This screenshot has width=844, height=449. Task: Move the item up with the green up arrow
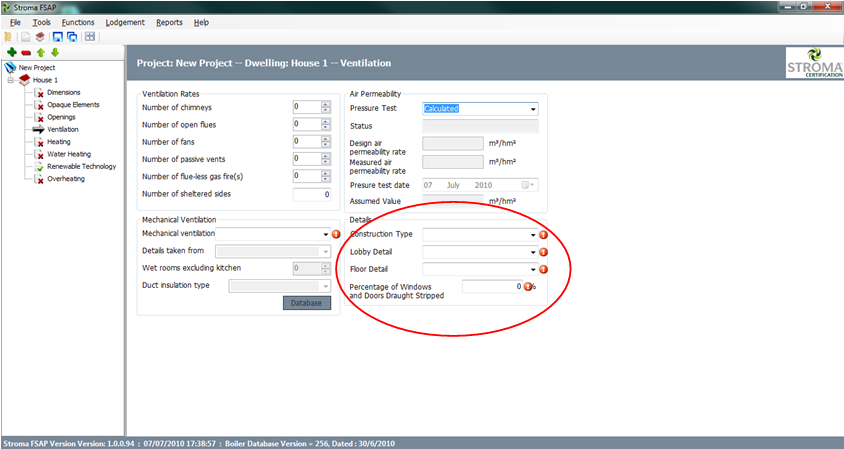tap(40, 52)
